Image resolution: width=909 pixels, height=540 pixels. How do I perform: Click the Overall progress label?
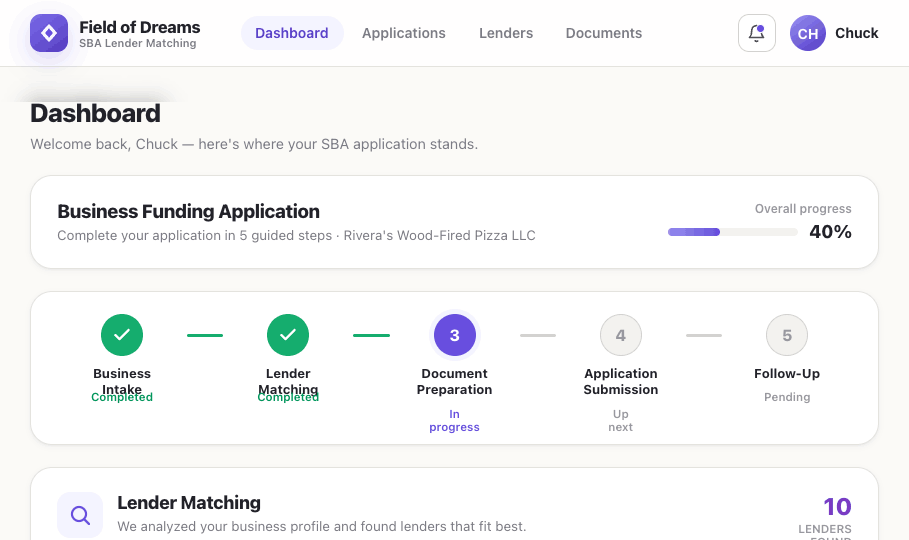[x=803, y=209]
